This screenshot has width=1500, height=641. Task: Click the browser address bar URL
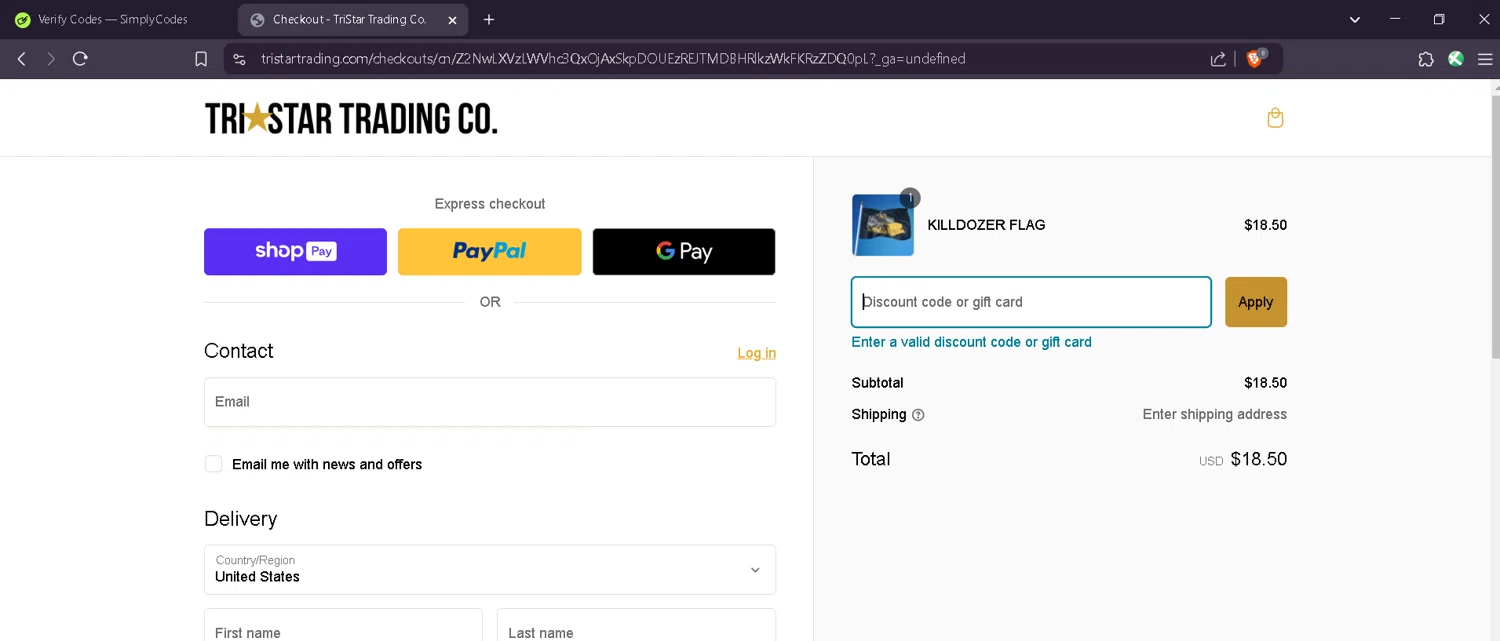click(613, 59)
